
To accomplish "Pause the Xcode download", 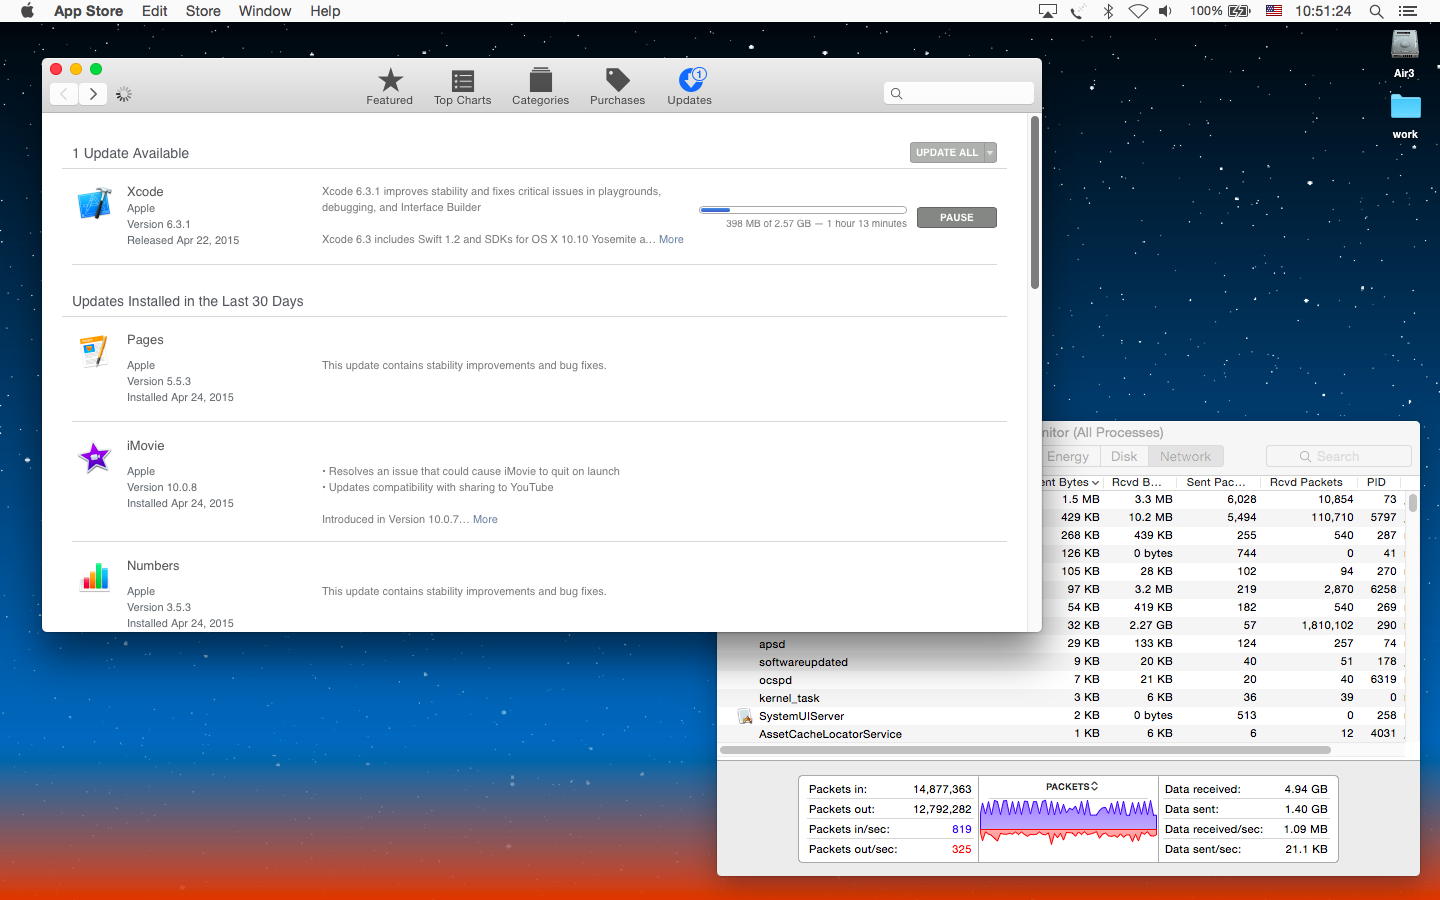I will pos(956,217).
